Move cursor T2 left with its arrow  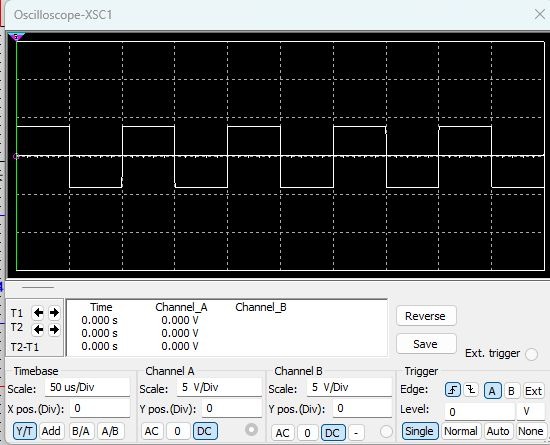(38, 329)
